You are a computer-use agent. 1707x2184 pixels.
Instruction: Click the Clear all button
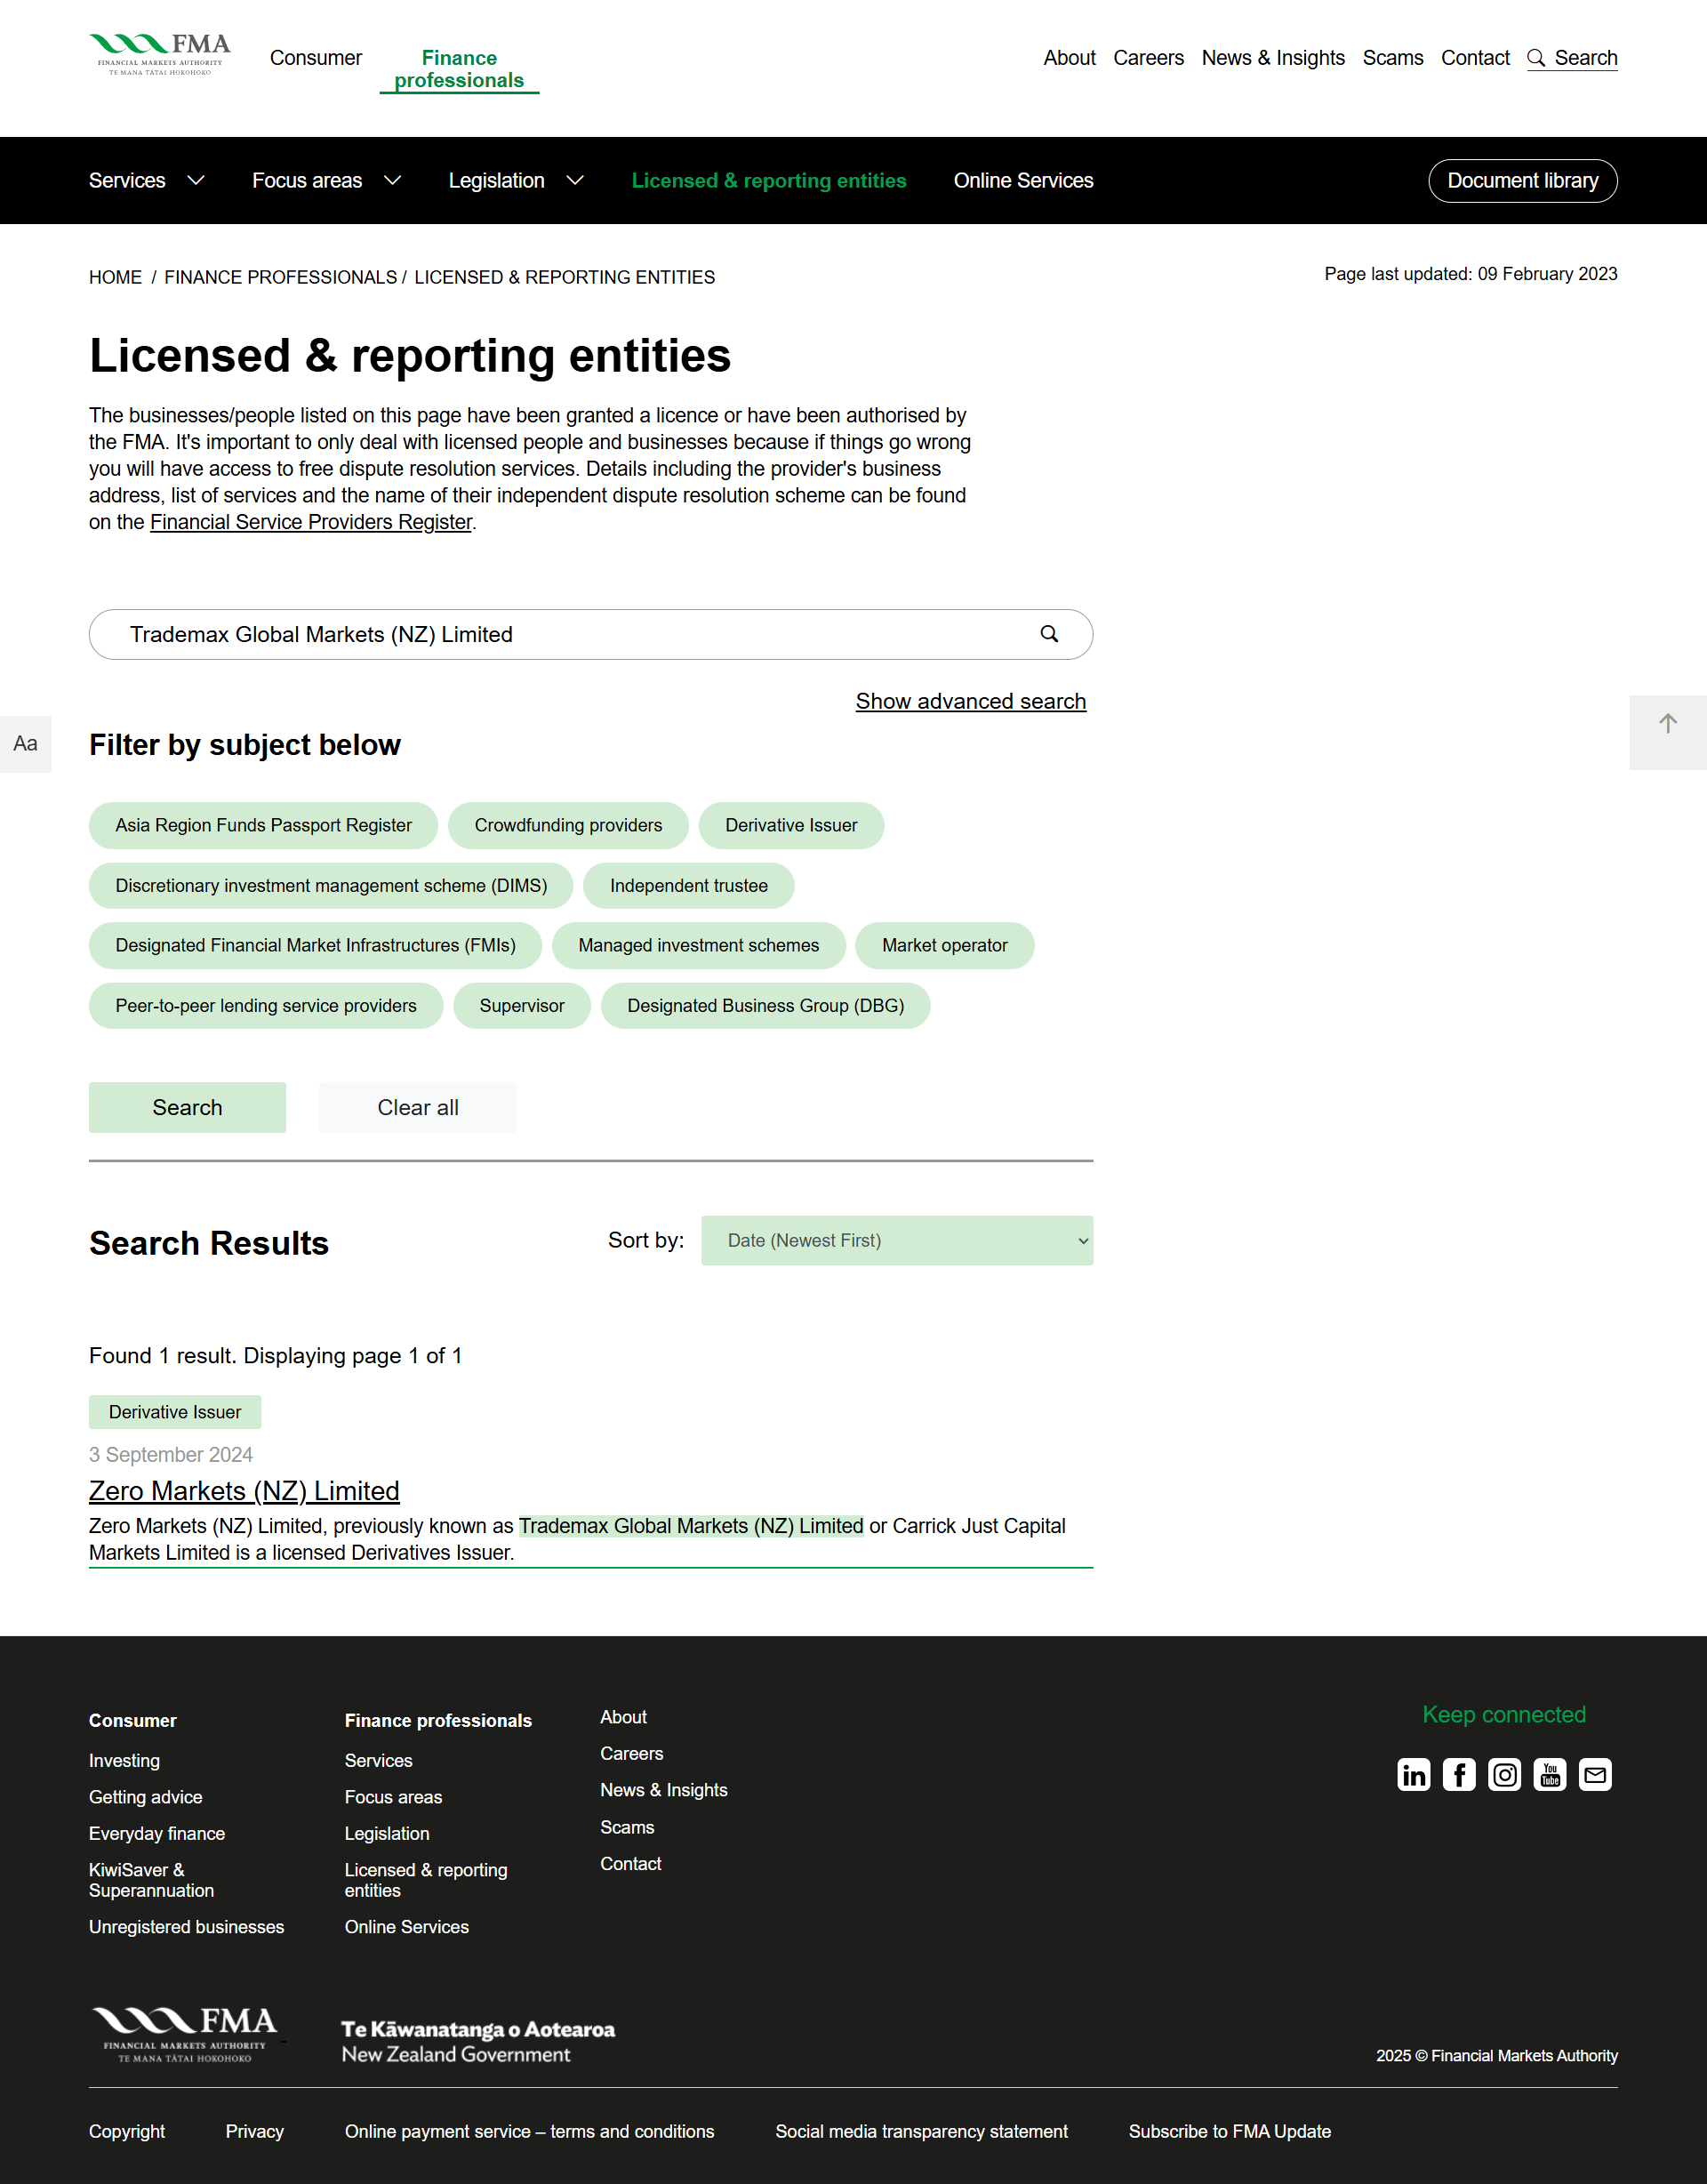click(418, 1107)
